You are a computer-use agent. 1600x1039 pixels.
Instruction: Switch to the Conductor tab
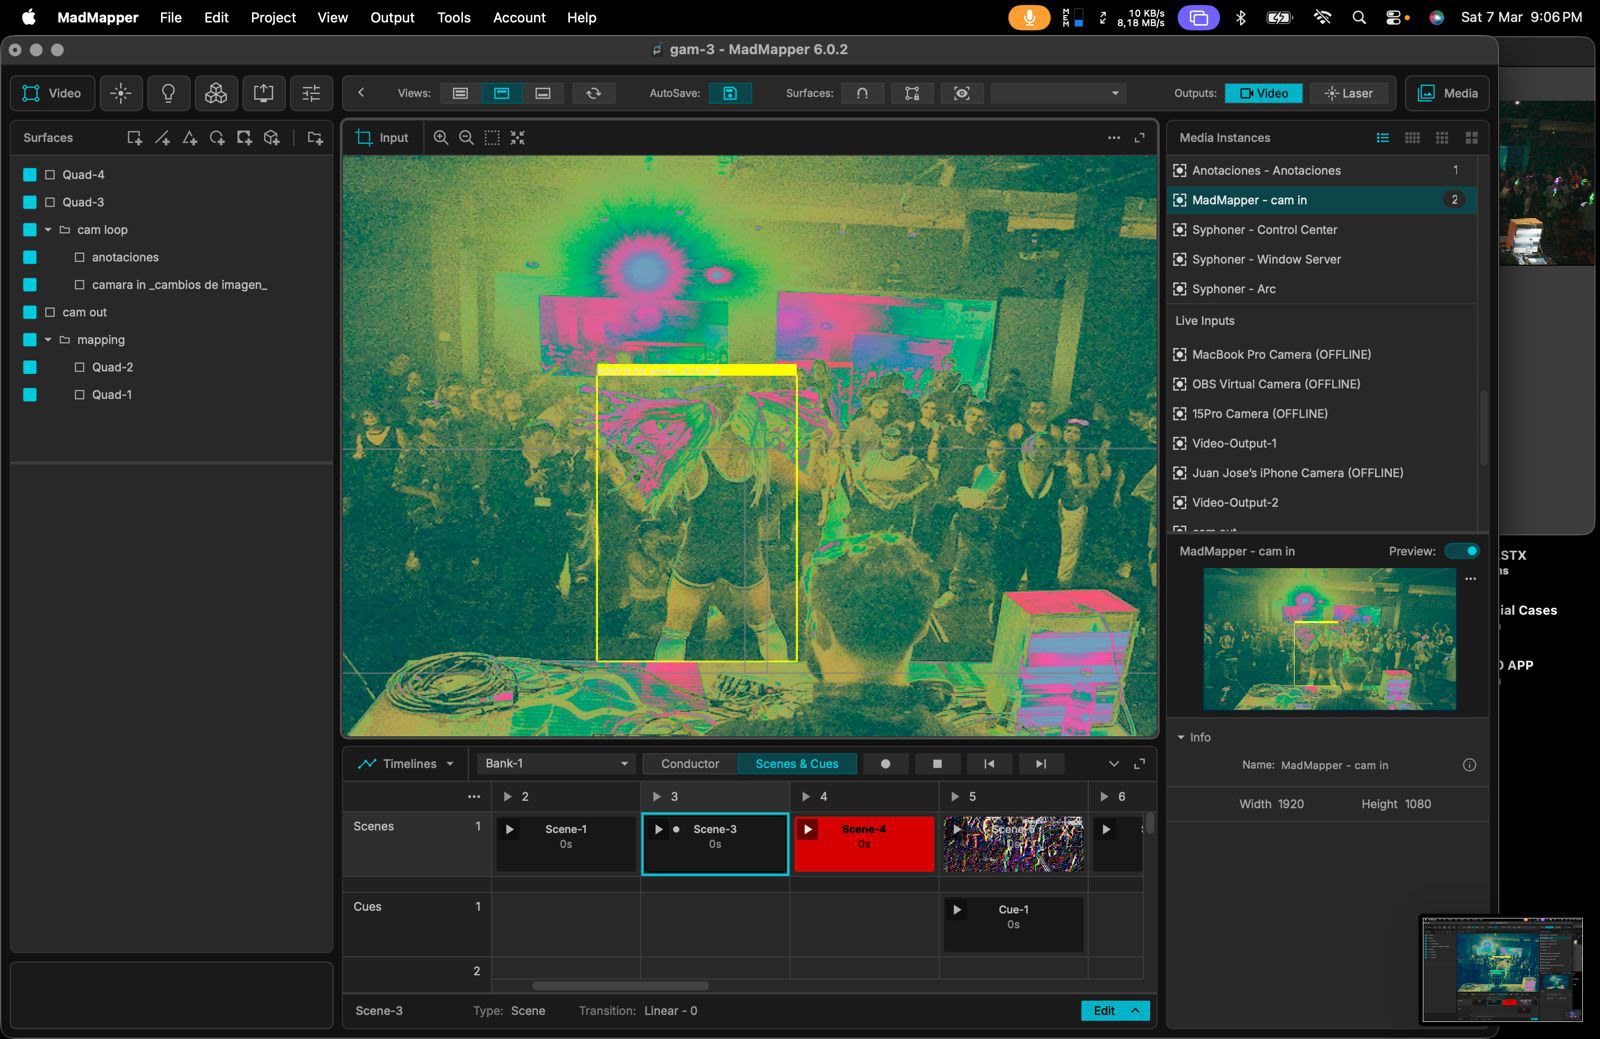pos(690,763)
